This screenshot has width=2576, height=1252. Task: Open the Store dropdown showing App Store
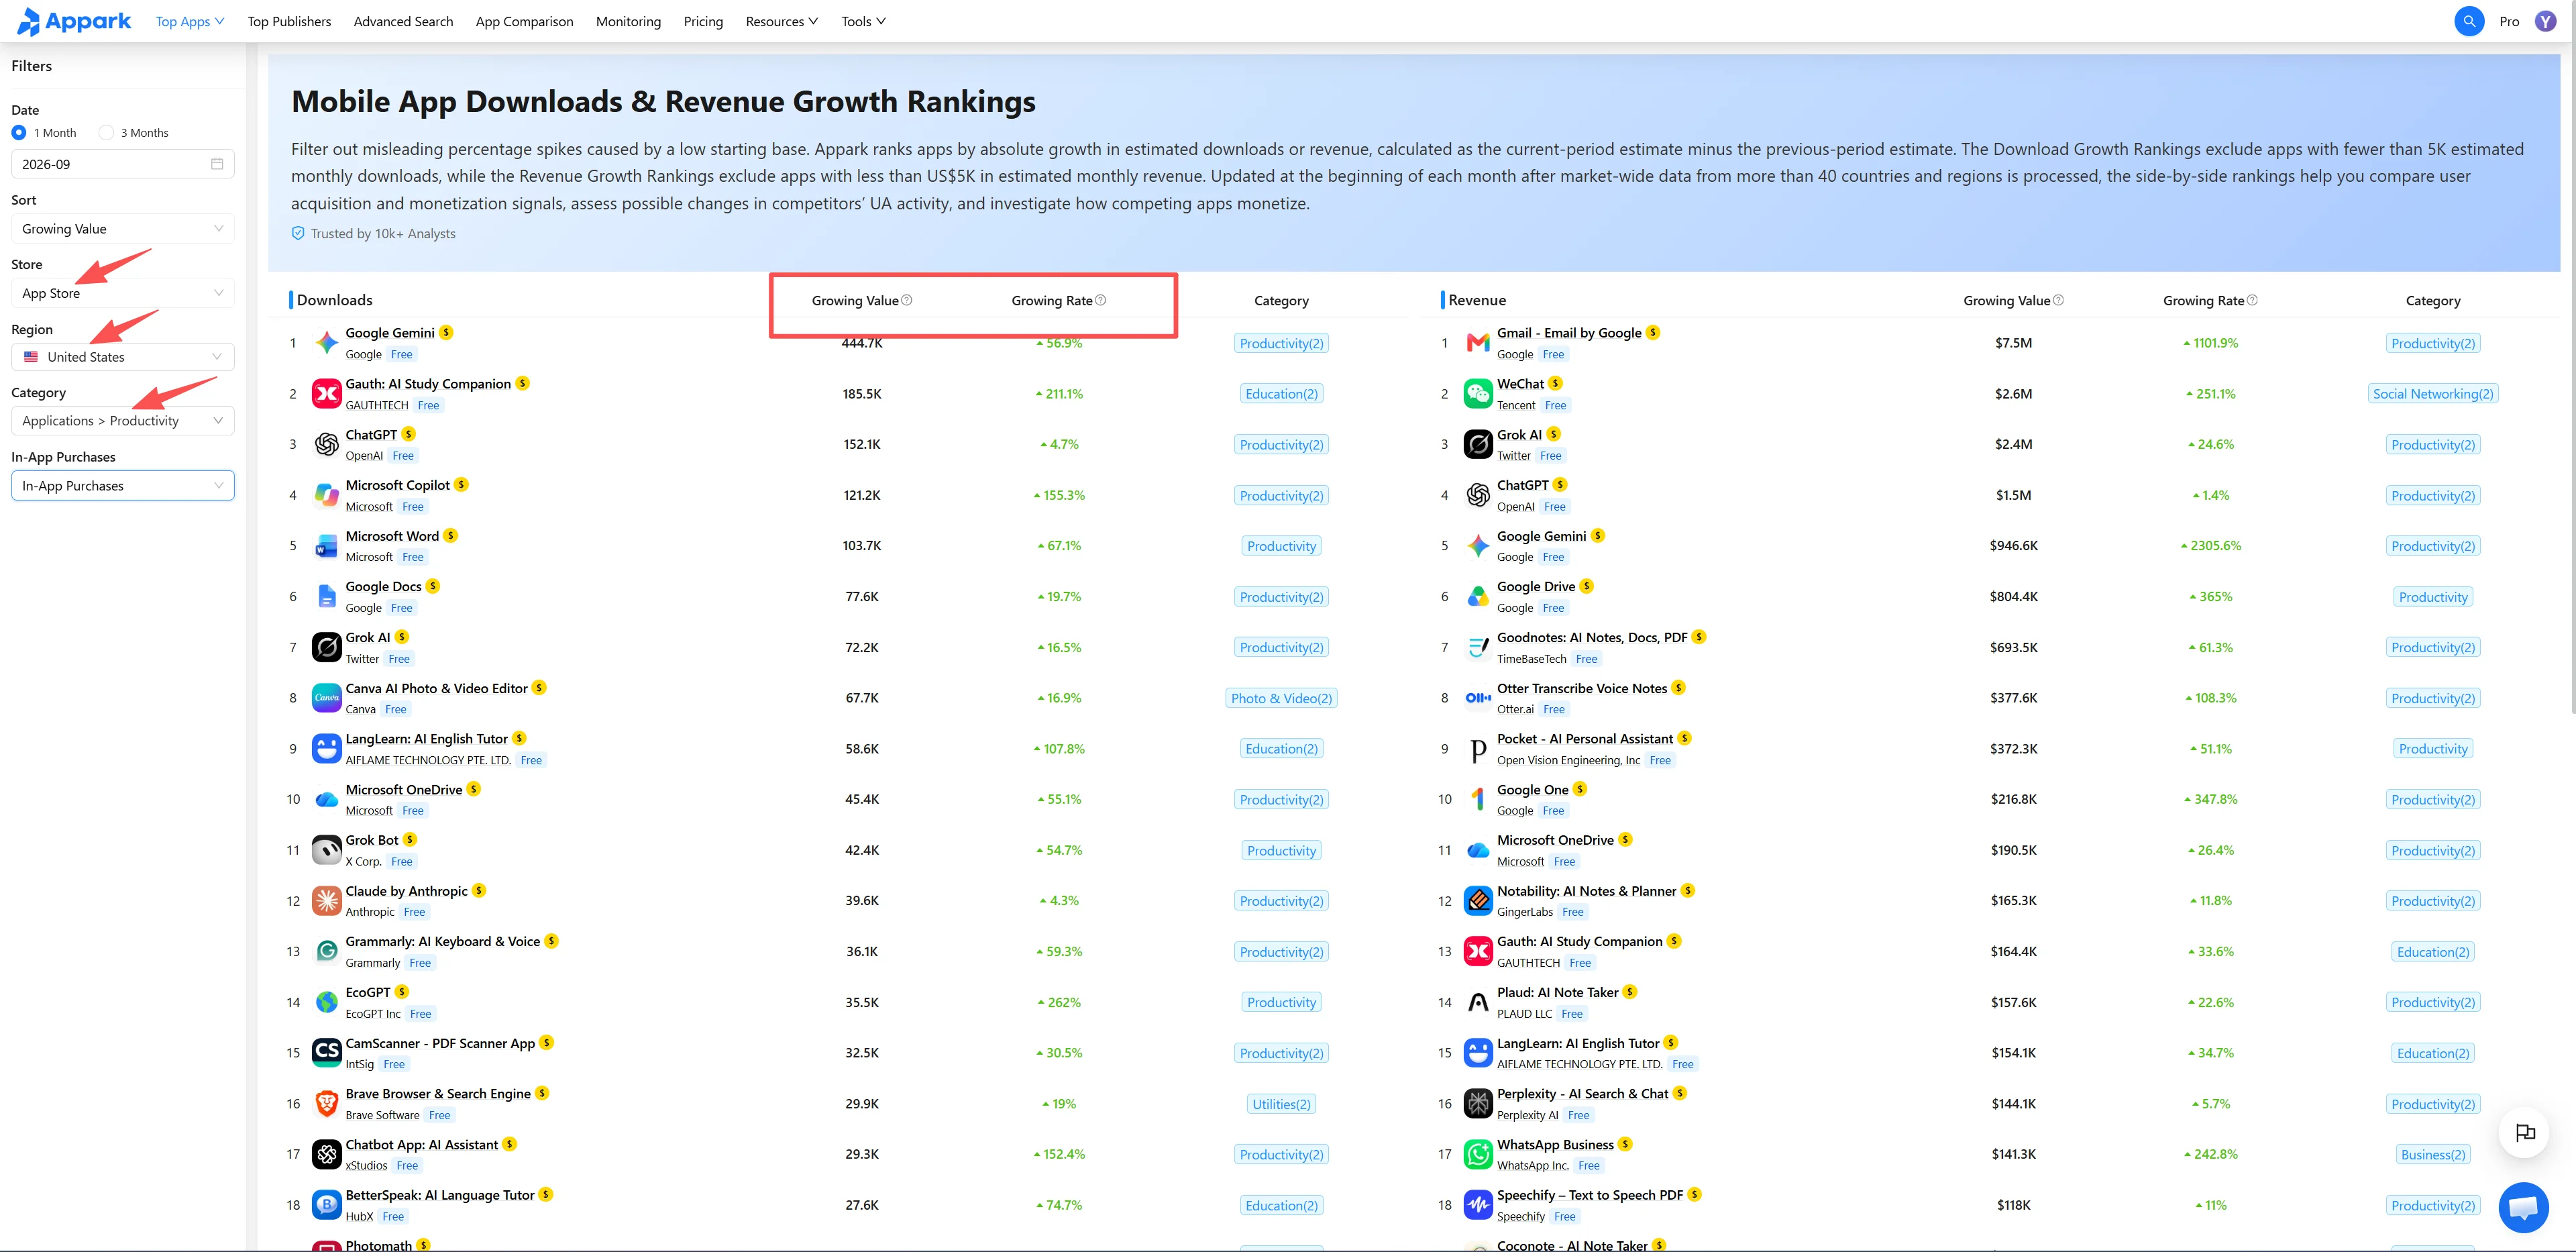coord(123,293)
